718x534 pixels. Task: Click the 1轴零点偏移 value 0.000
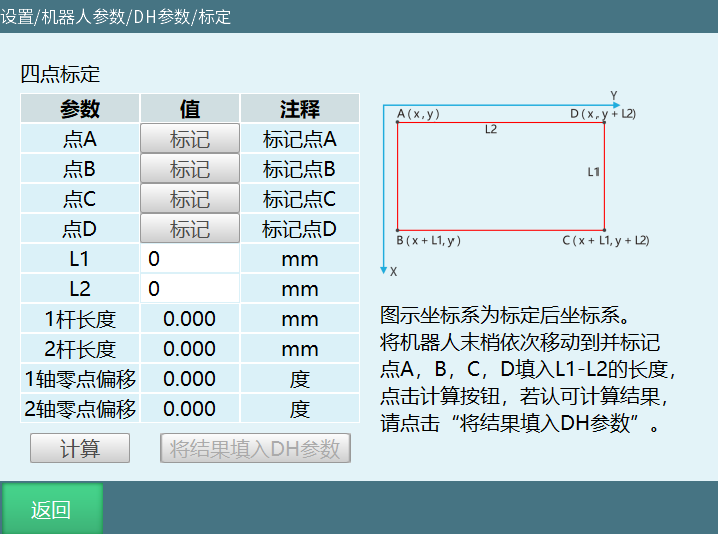190,379
